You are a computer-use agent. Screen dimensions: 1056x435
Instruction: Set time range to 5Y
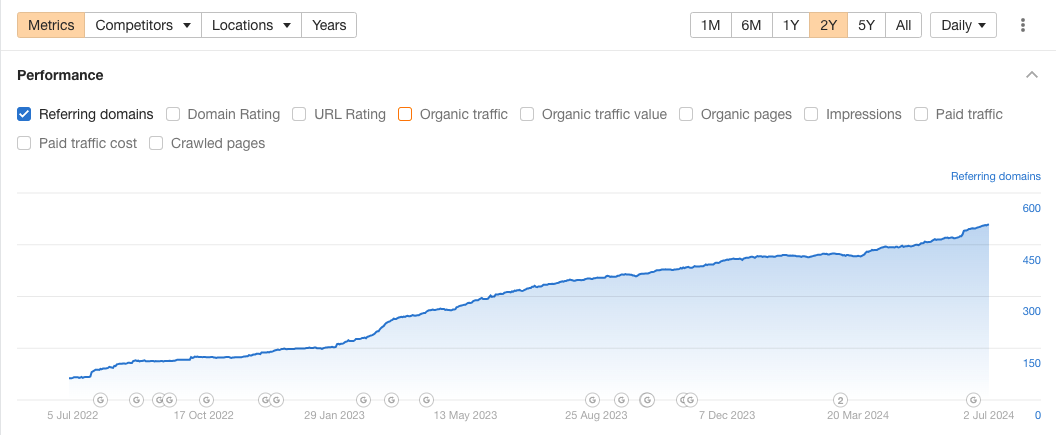point(866,25)
